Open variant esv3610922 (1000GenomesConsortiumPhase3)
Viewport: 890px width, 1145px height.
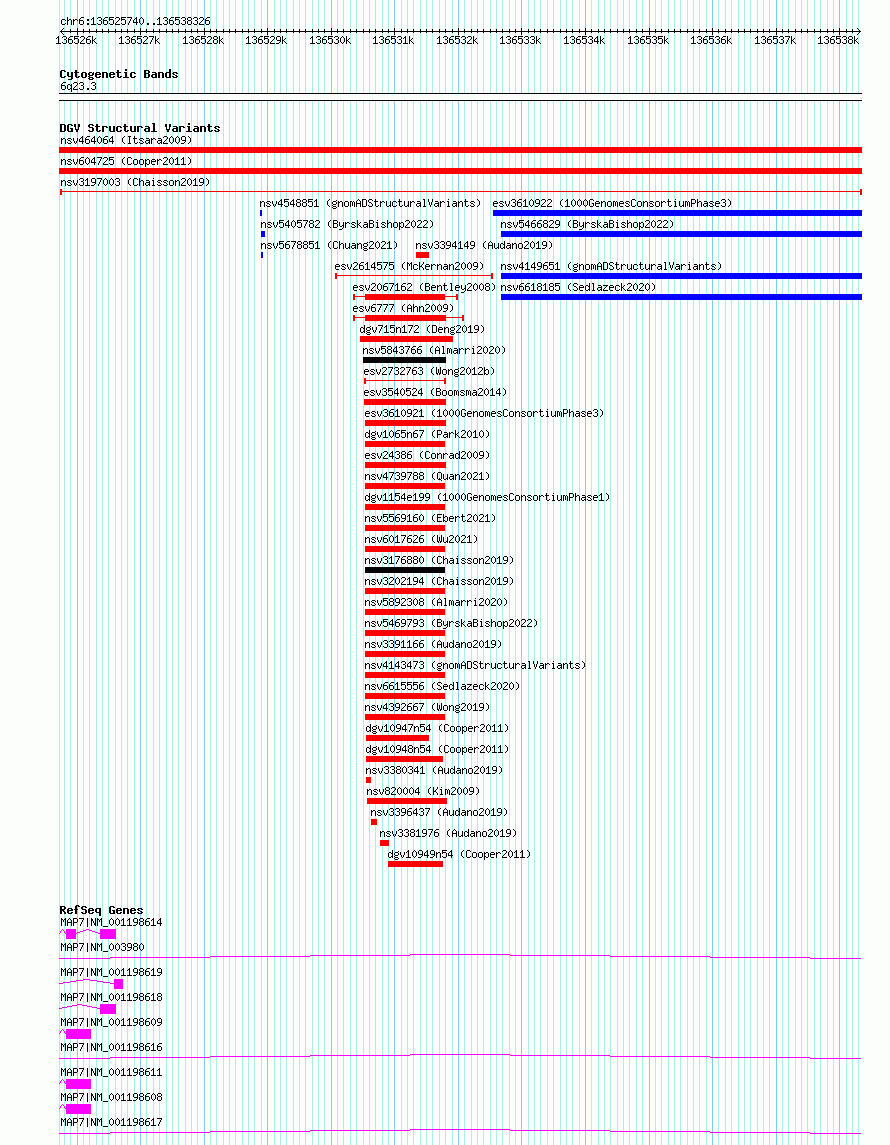[x=613, y=204]
